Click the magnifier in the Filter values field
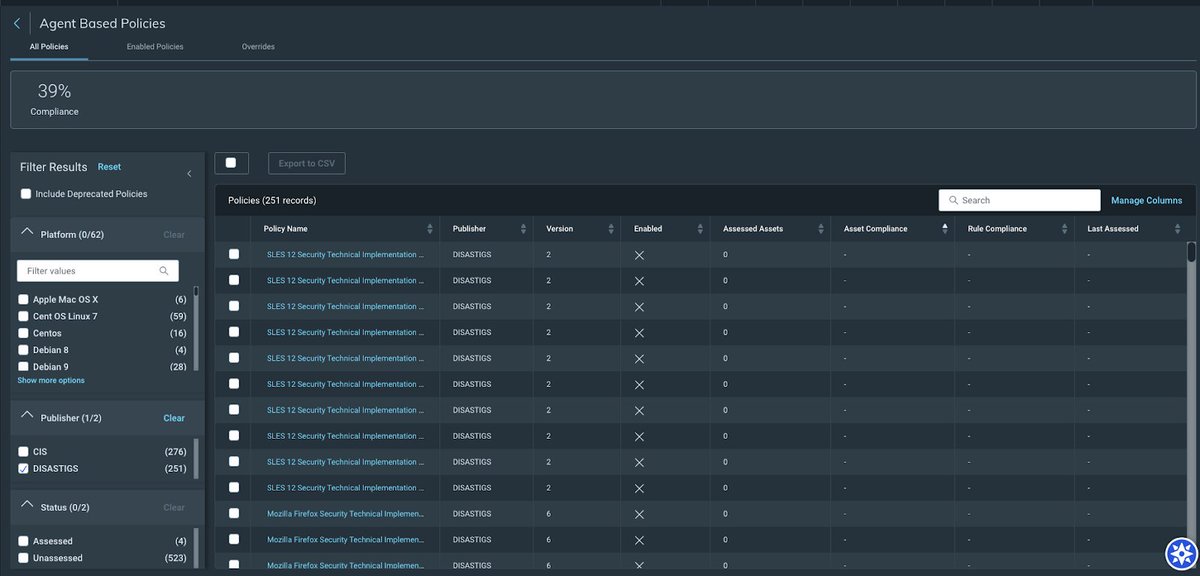Viewport: 1200px width, 576px height. [x=164, y=270]
